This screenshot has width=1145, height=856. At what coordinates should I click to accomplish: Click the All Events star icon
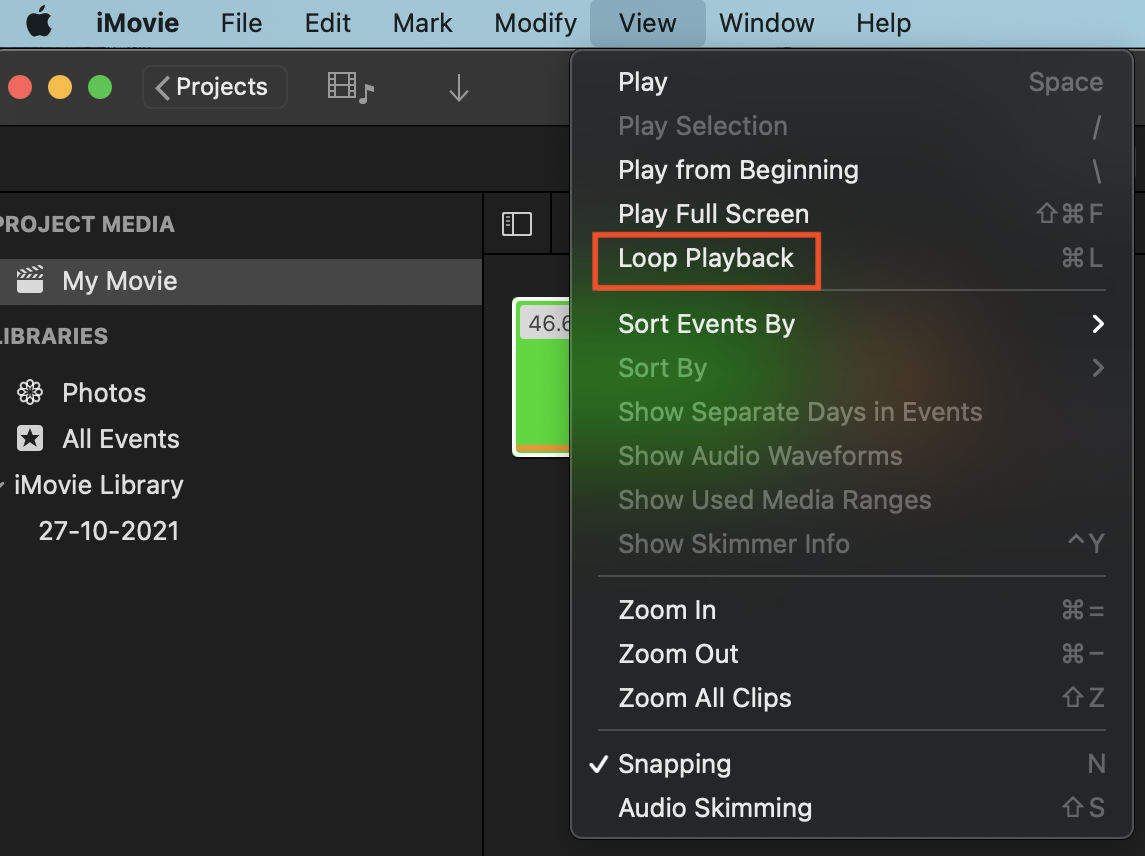tap(30, 439)
